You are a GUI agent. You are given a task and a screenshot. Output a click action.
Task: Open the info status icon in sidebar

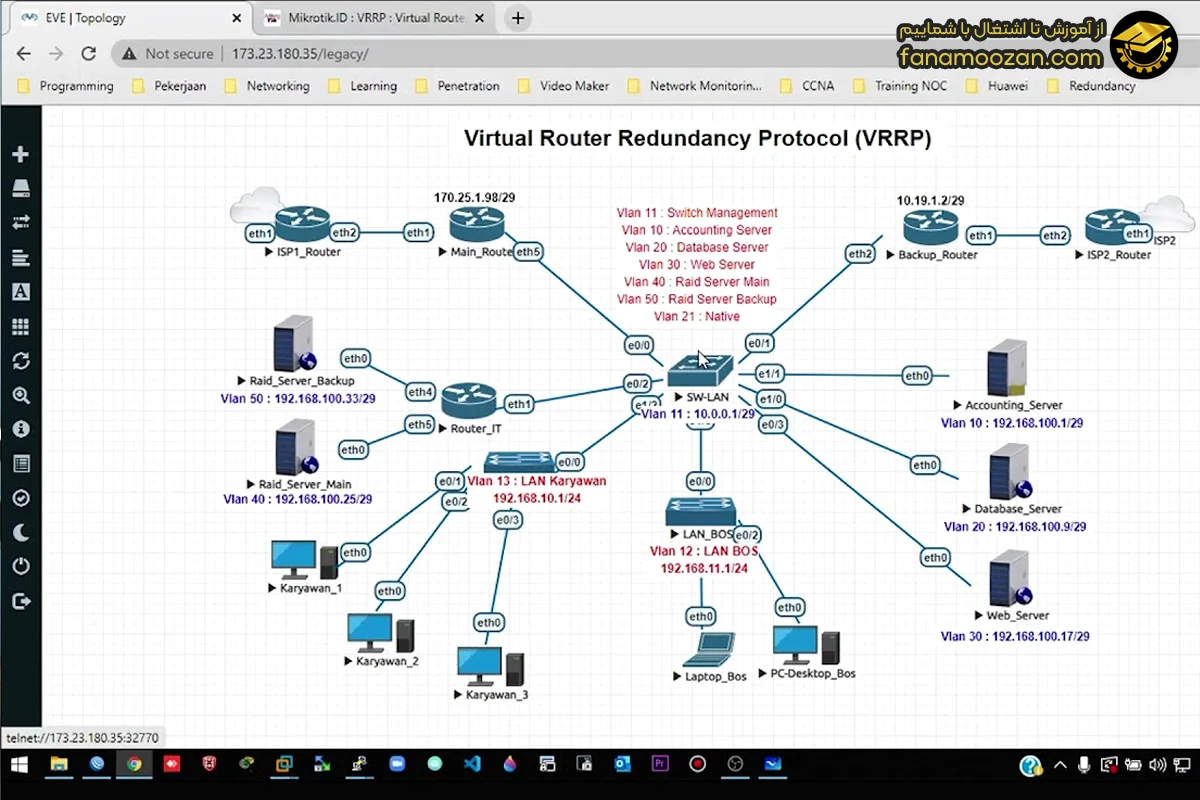click(20, 429)
